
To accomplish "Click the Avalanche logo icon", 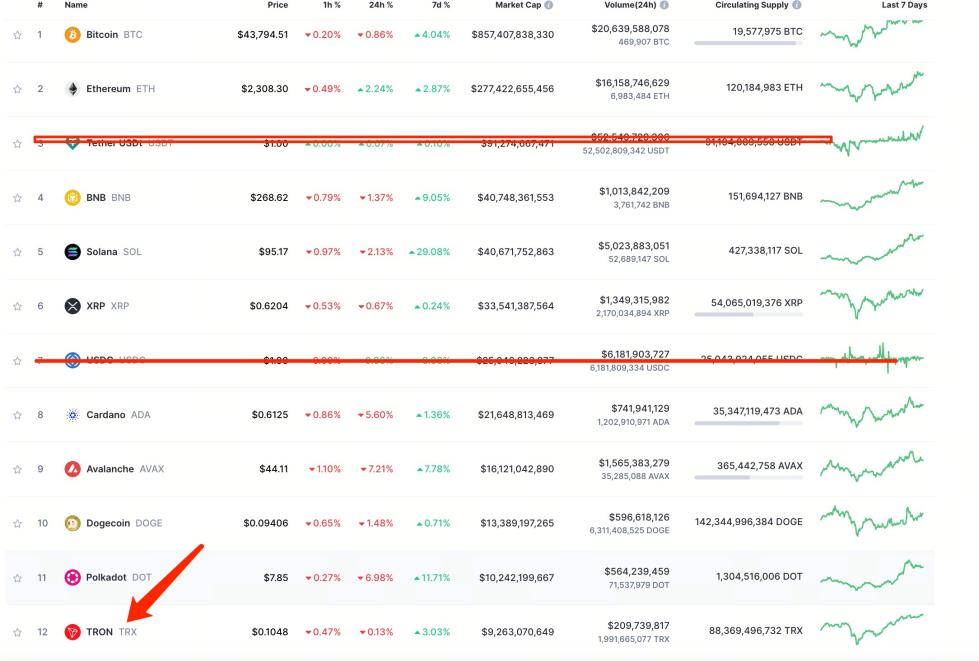I will pos(72,469).
